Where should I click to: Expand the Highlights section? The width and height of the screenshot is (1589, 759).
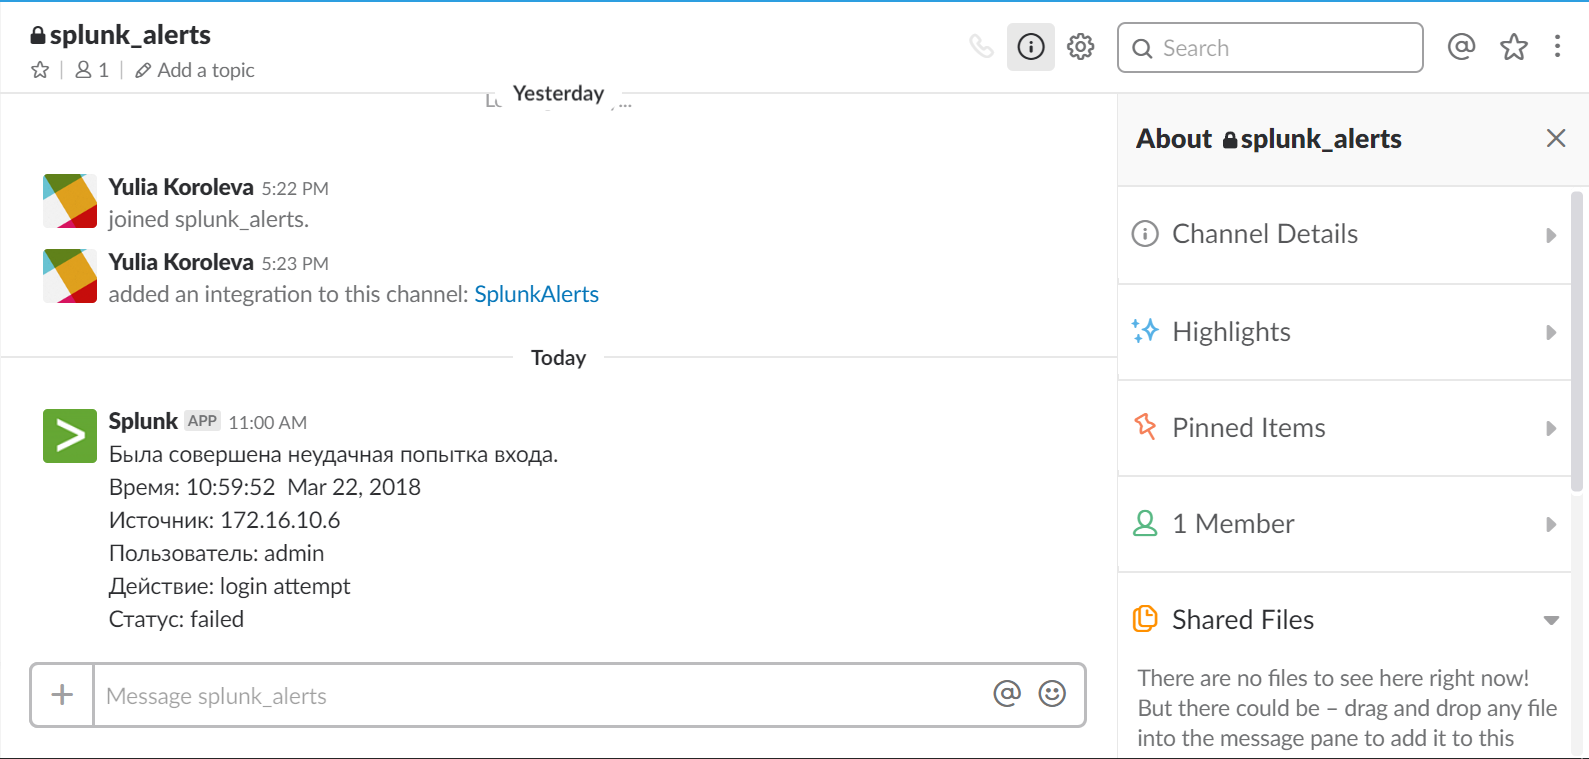(1343, 332)
